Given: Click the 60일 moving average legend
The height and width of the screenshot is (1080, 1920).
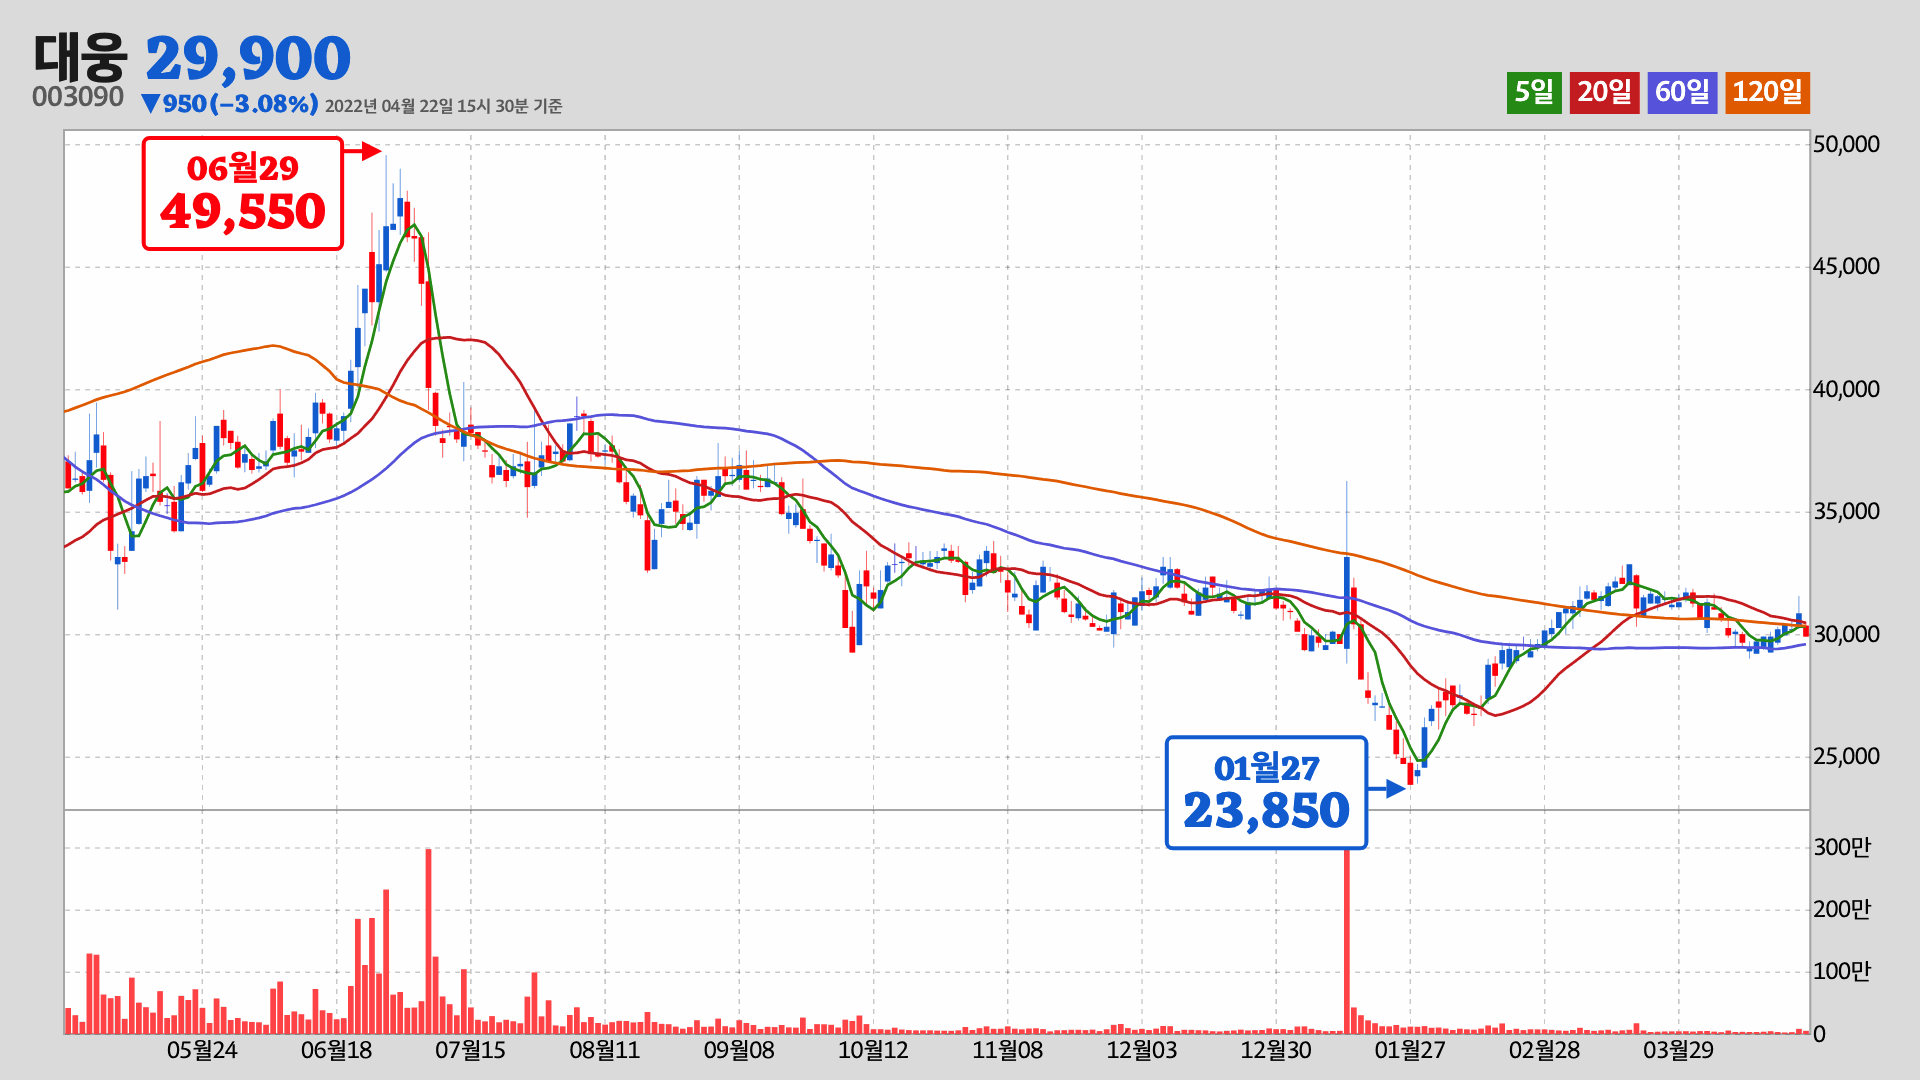Looking at the screenshot, I should (1682, 93).
